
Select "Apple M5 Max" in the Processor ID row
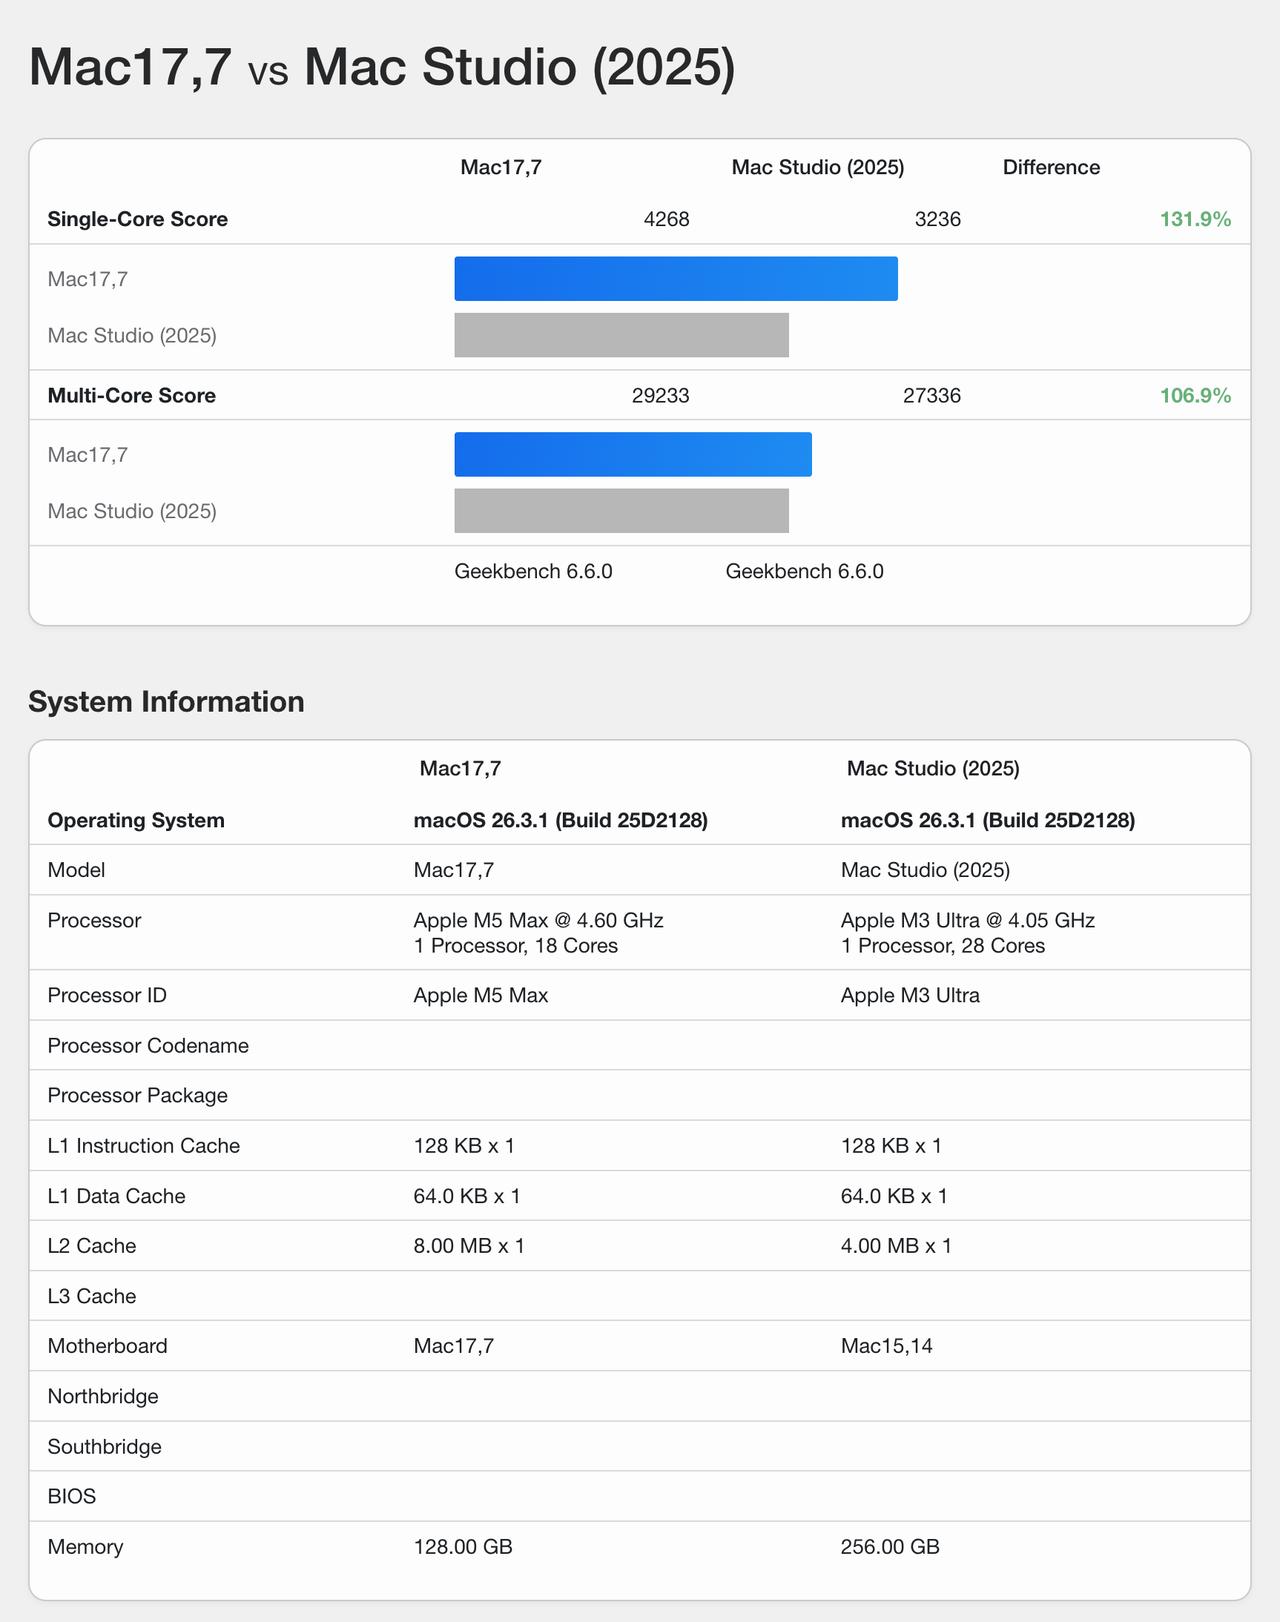point(481,995)
